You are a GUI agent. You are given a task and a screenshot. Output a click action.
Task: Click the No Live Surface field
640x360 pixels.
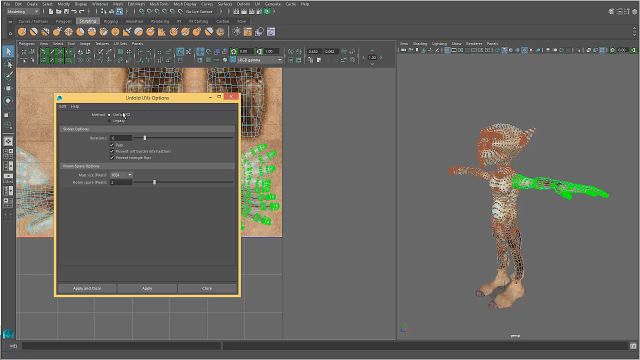coord(200,11)
